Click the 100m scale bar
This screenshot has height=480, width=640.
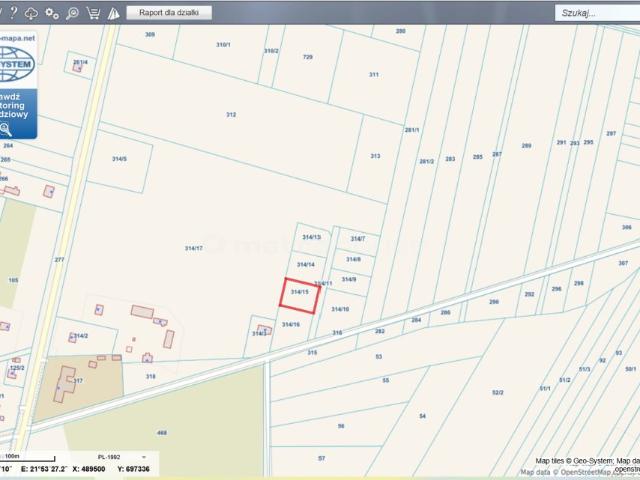point(27,458)
